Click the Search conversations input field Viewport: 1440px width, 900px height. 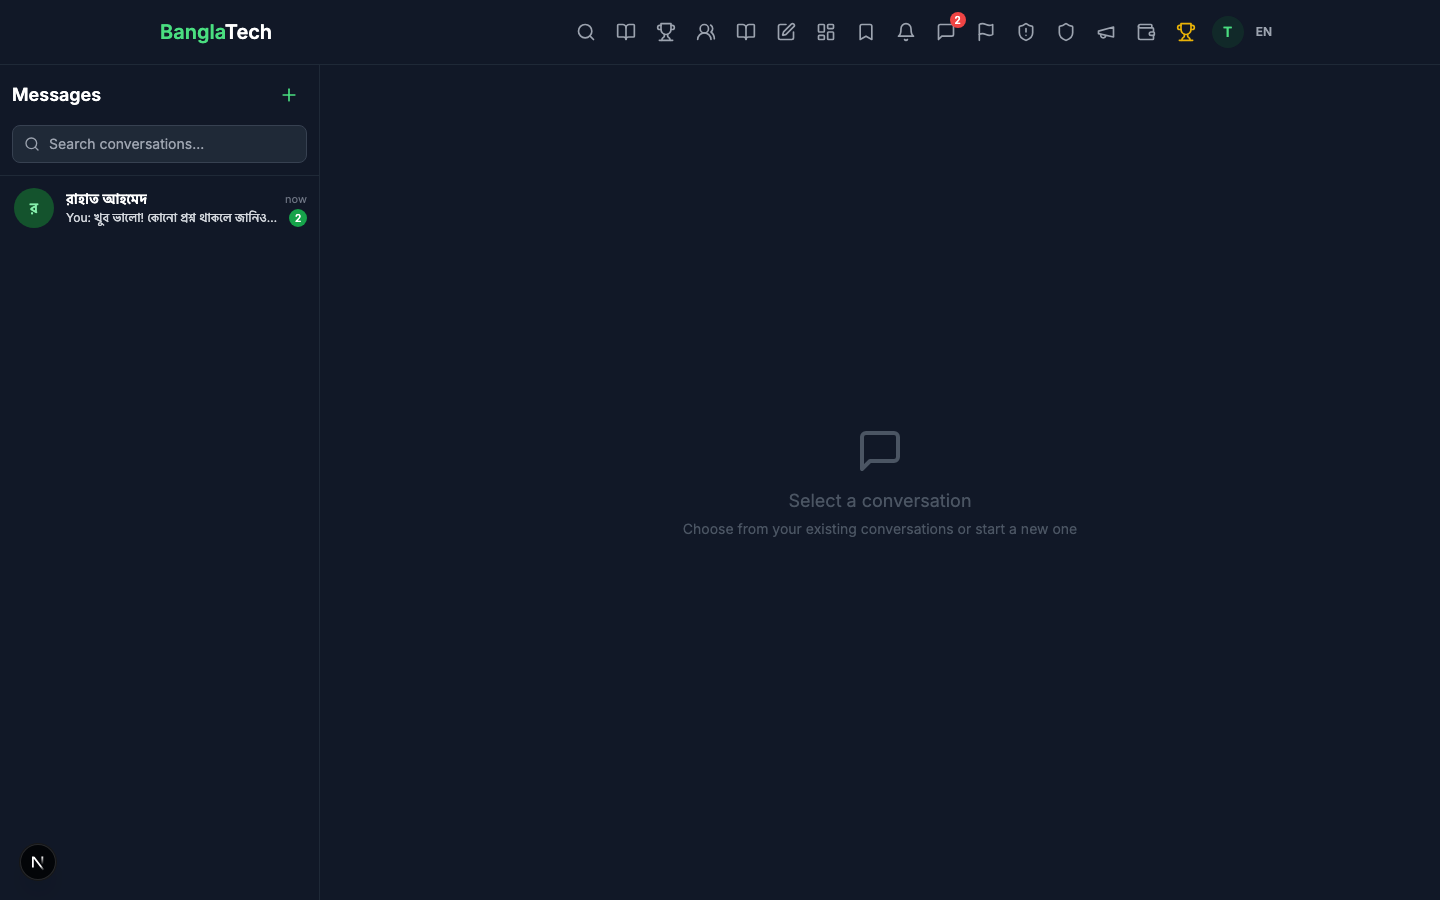pyautogui.click(x=160, y=144)
